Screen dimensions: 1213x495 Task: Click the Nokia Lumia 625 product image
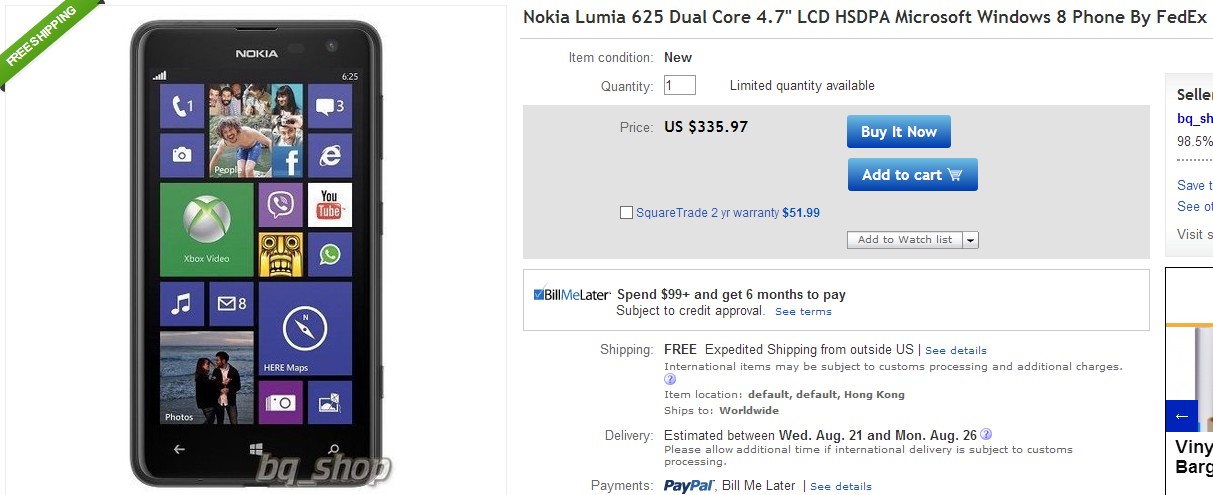click(x=256, y=250)
